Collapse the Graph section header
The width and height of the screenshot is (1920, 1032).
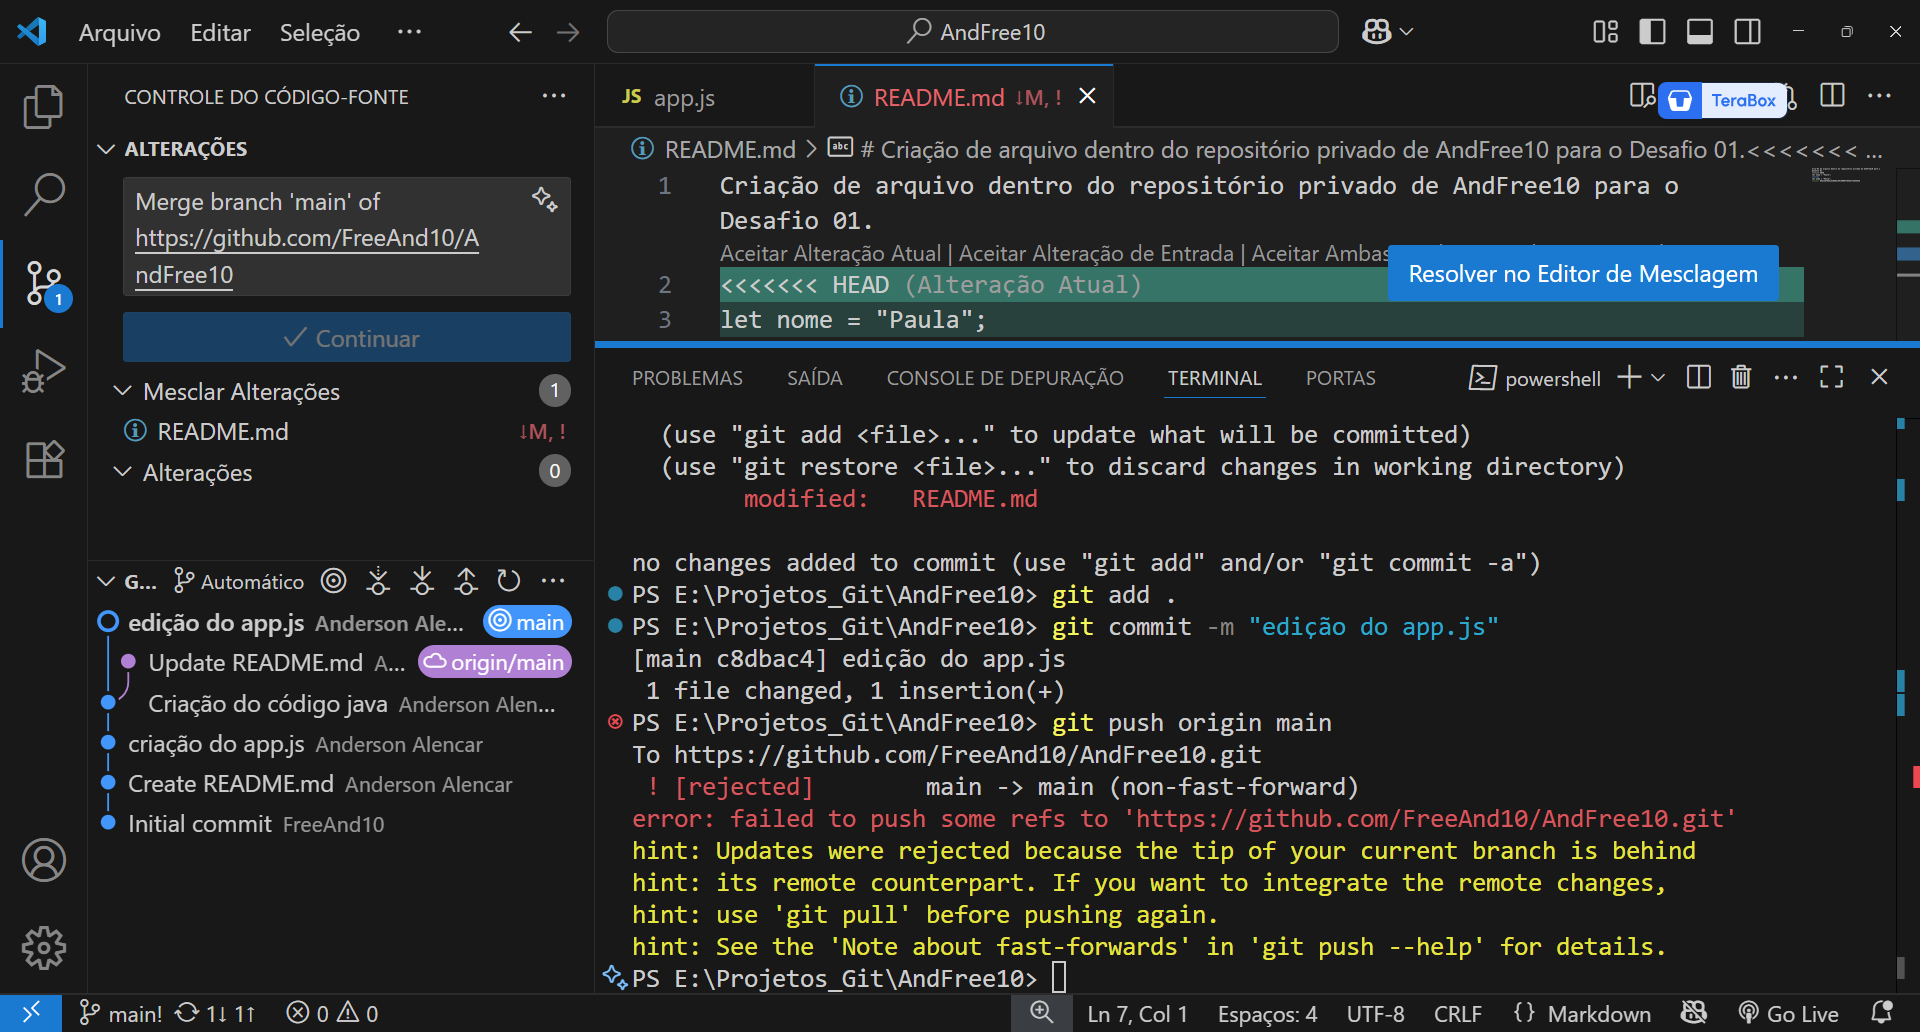(x=106, y=581)
